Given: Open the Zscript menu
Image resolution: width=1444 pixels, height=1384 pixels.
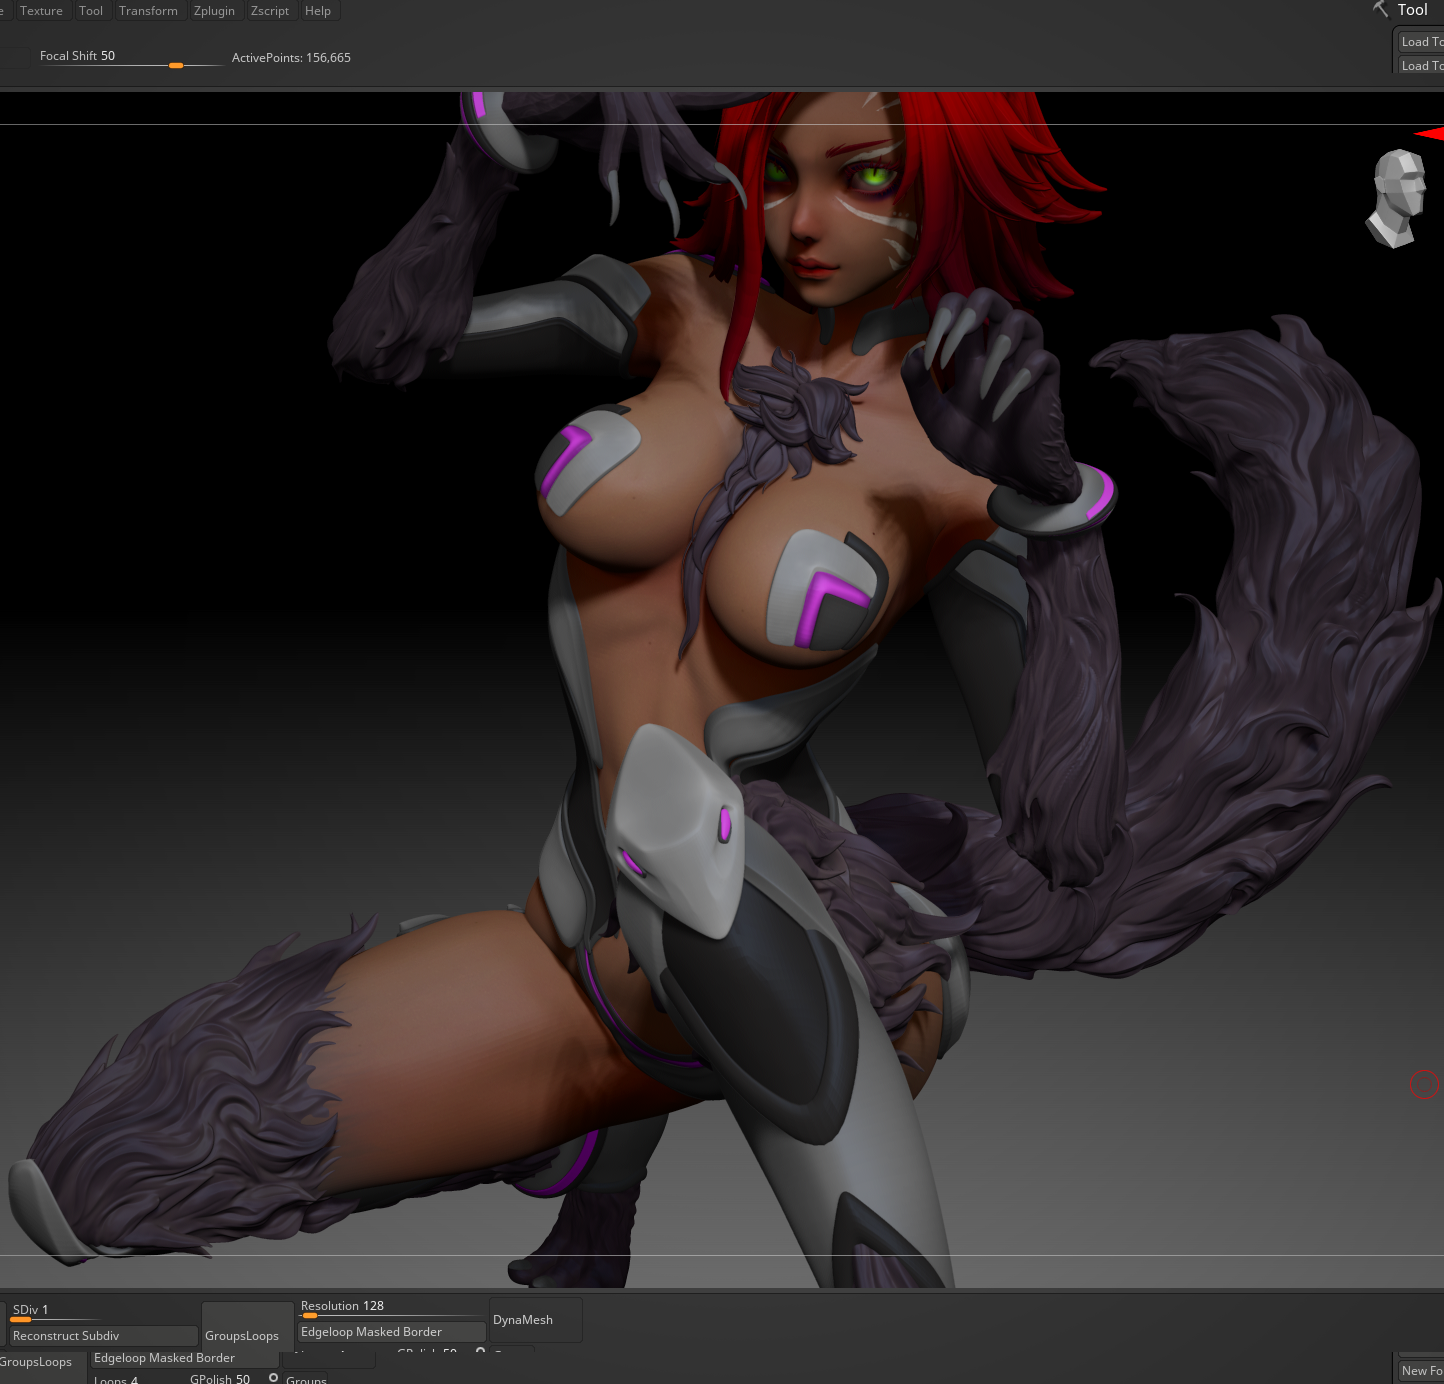Looking at the screenshot, I should (x=269, y=11).
